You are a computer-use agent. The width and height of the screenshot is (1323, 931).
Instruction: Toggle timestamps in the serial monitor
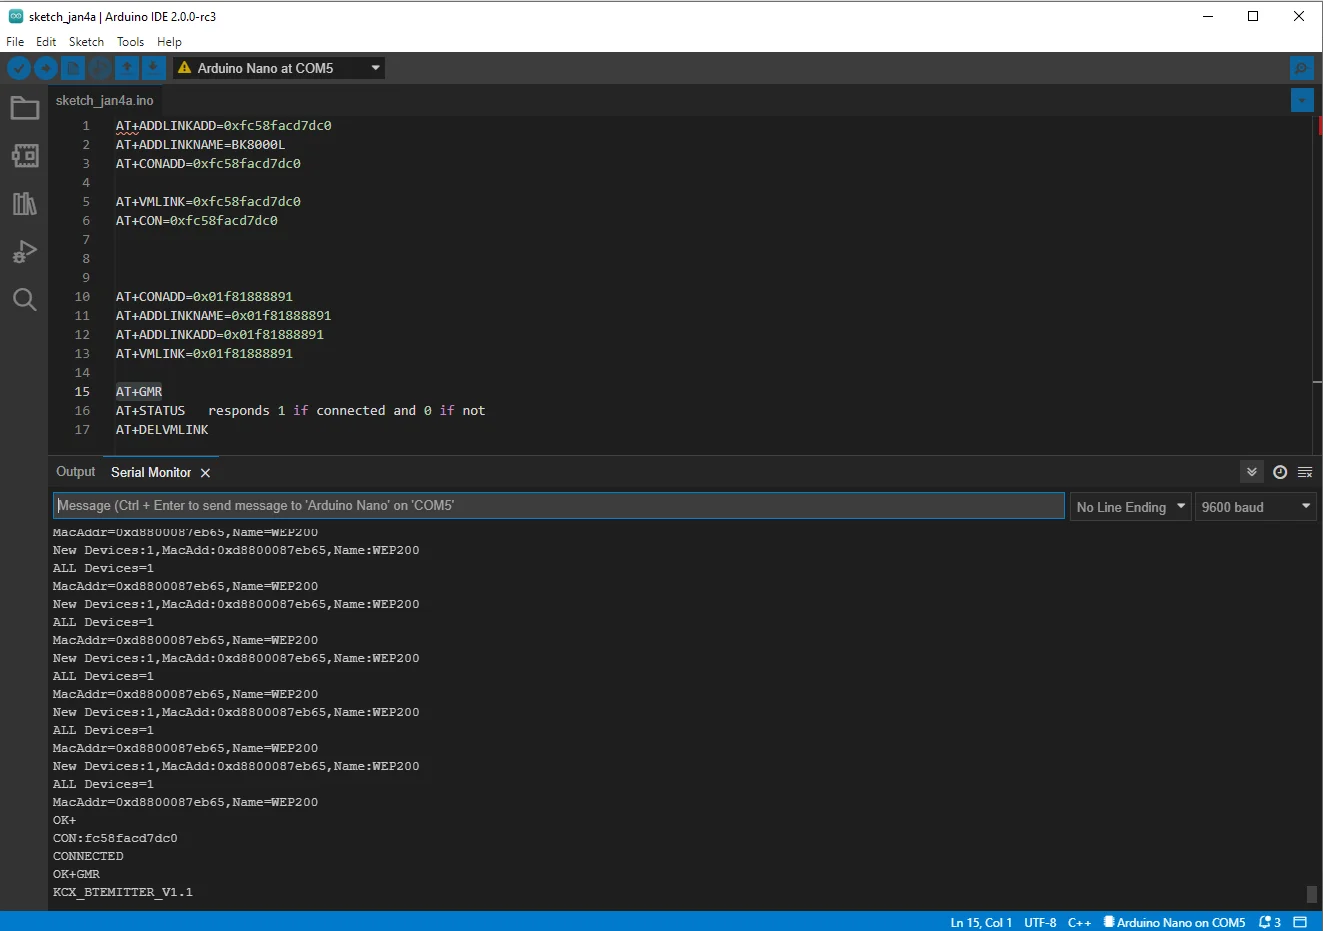[1280, 472]
